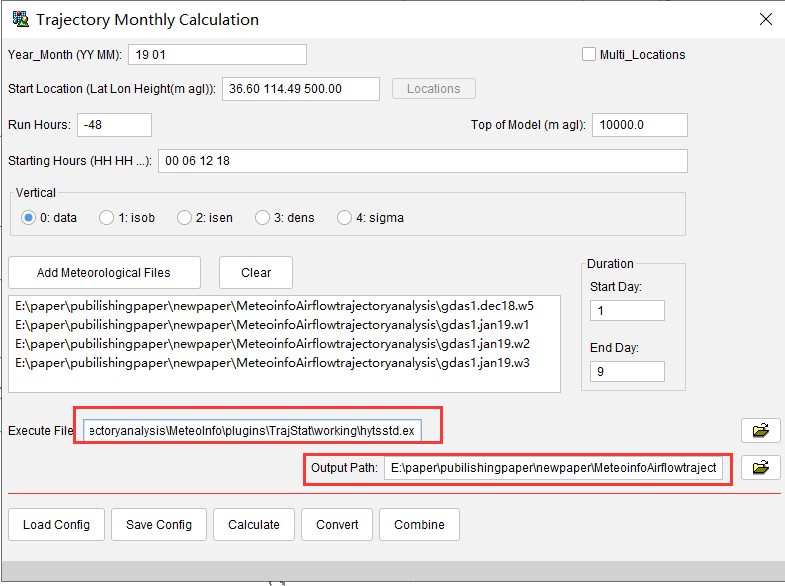Focus the Starting Hours text field
This screenshot has height=586, width=785.
pos(422,161)
